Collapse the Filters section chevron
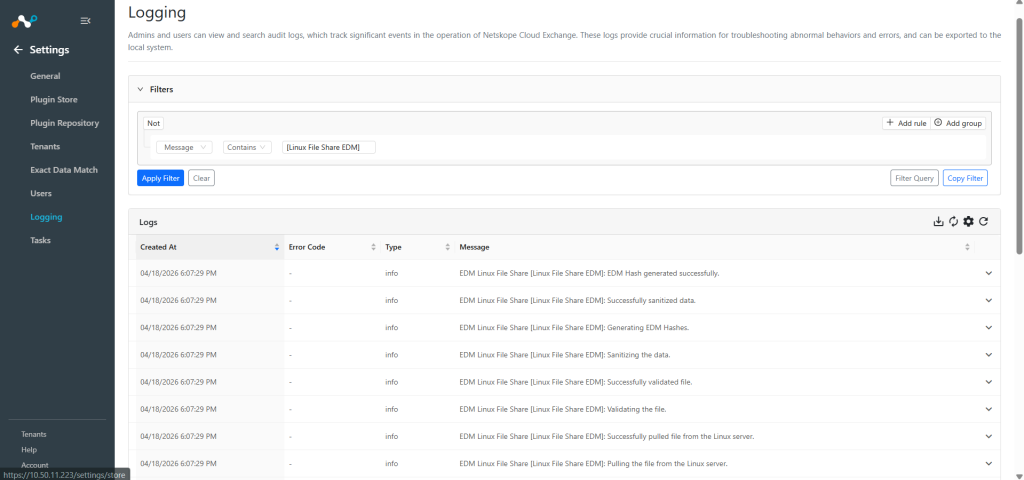The image size is (1024, 480). 140,89
